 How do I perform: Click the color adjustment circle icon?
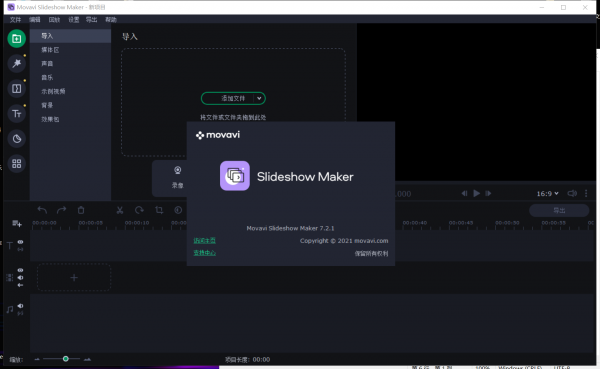coord(178,210)
